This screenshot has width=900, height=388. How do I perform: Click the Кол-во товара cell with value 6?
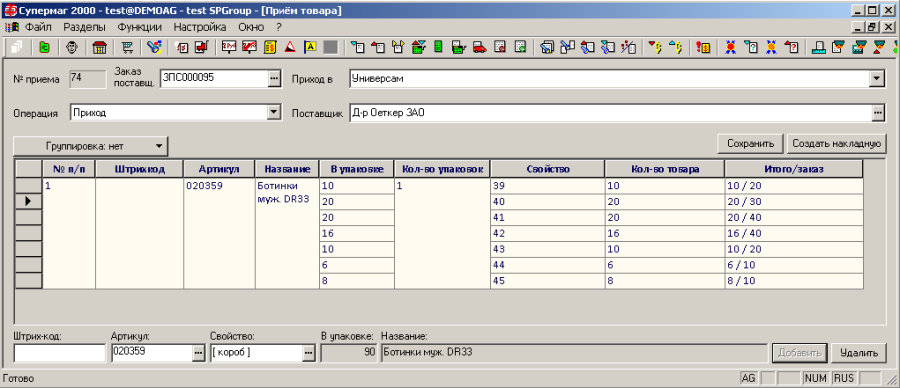(x=664, y=266)
